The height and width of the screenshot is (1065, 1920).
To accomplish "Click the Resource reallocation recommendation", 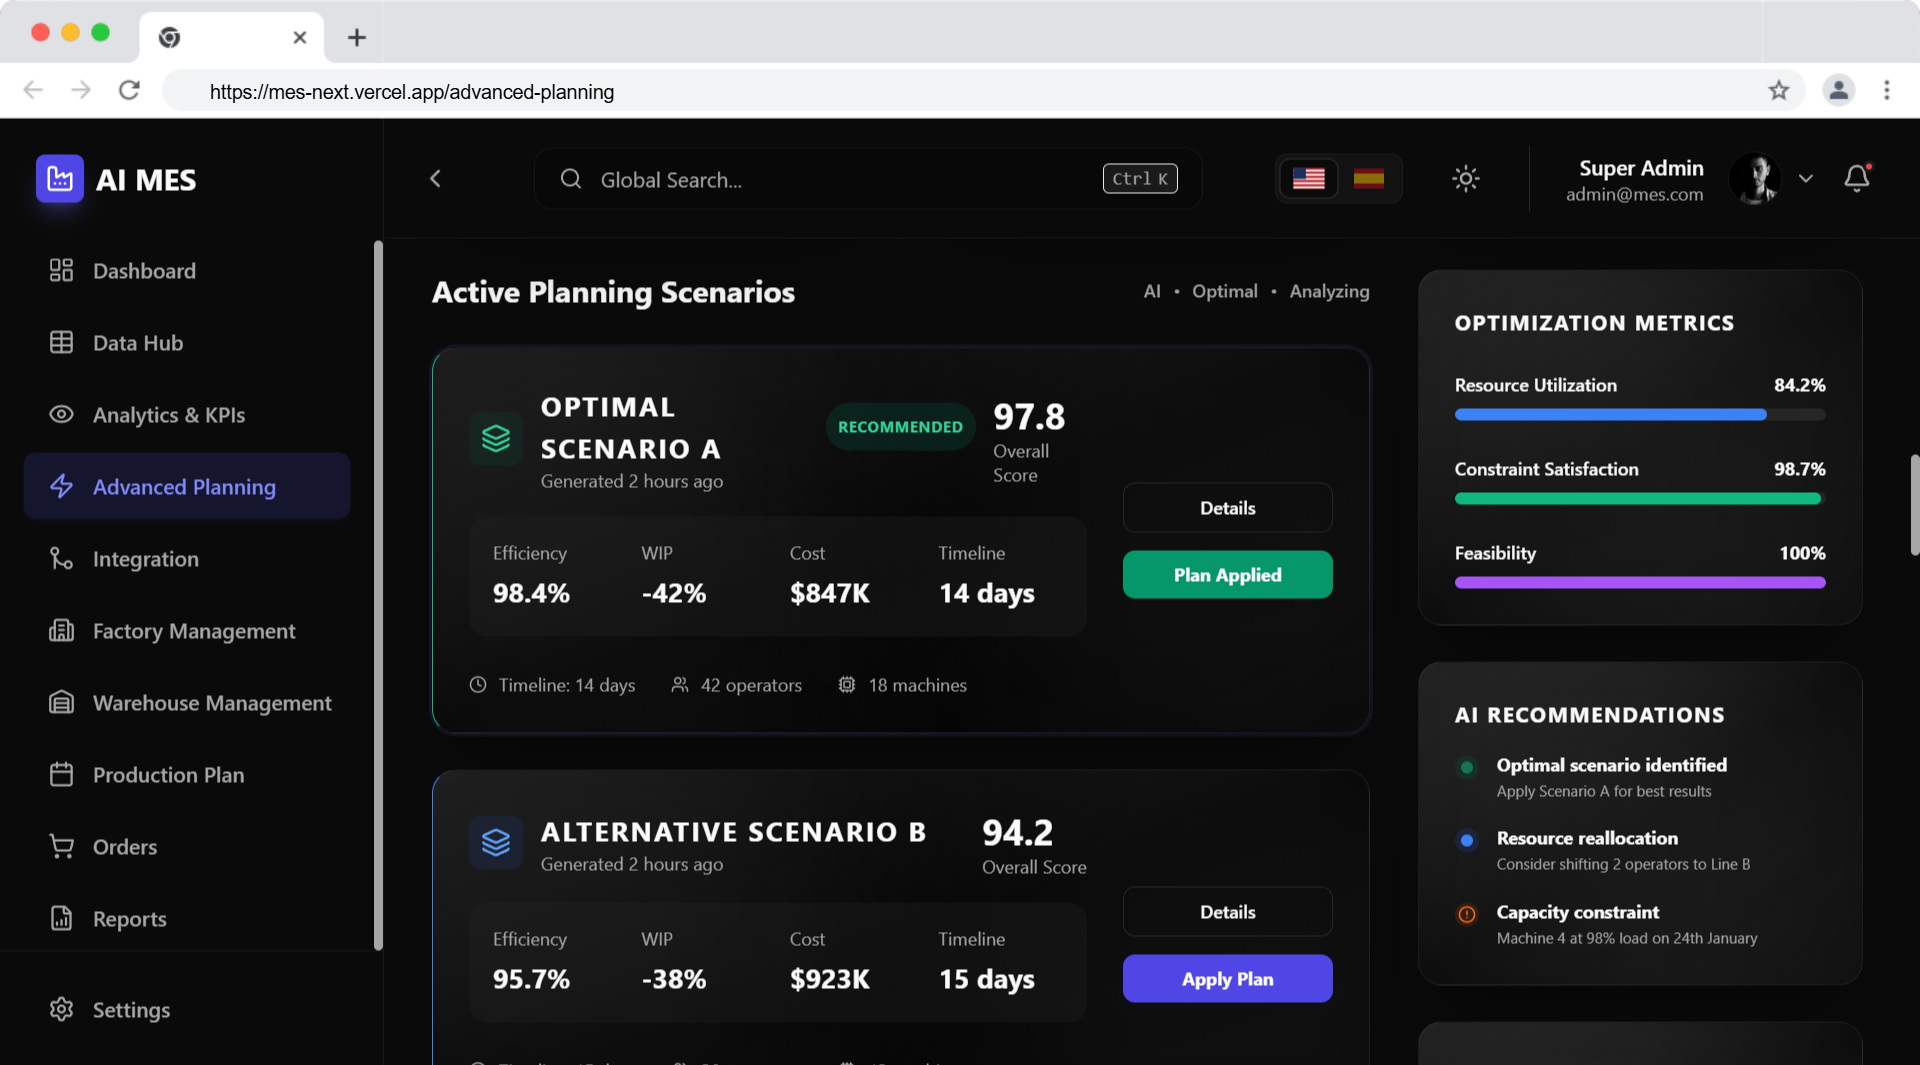I will click(x=1640, y=850).
